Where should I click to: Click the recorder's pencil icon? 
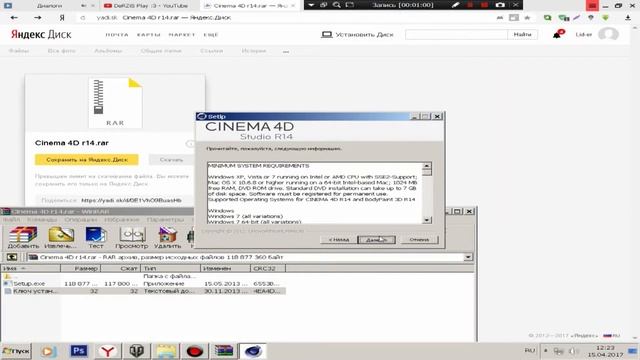pyautogui.click(x=456, y=5)
